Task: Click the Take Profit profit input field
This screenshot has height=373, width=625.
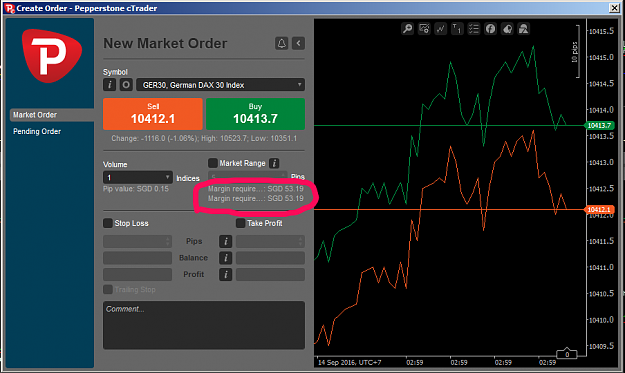Action: (x=270, y=274)
